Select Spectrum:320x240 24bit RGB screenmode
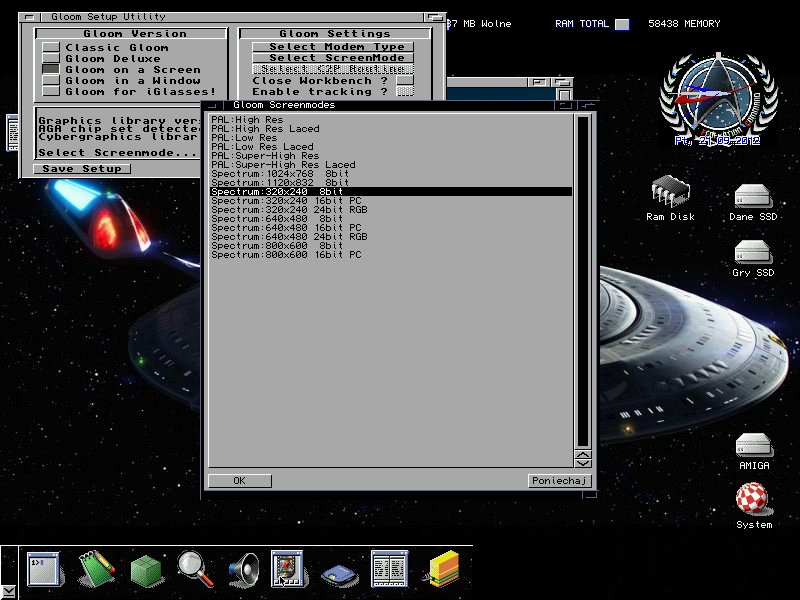This screenshot has height=600, width=800. pyautogui.click(x=391, y=210)
